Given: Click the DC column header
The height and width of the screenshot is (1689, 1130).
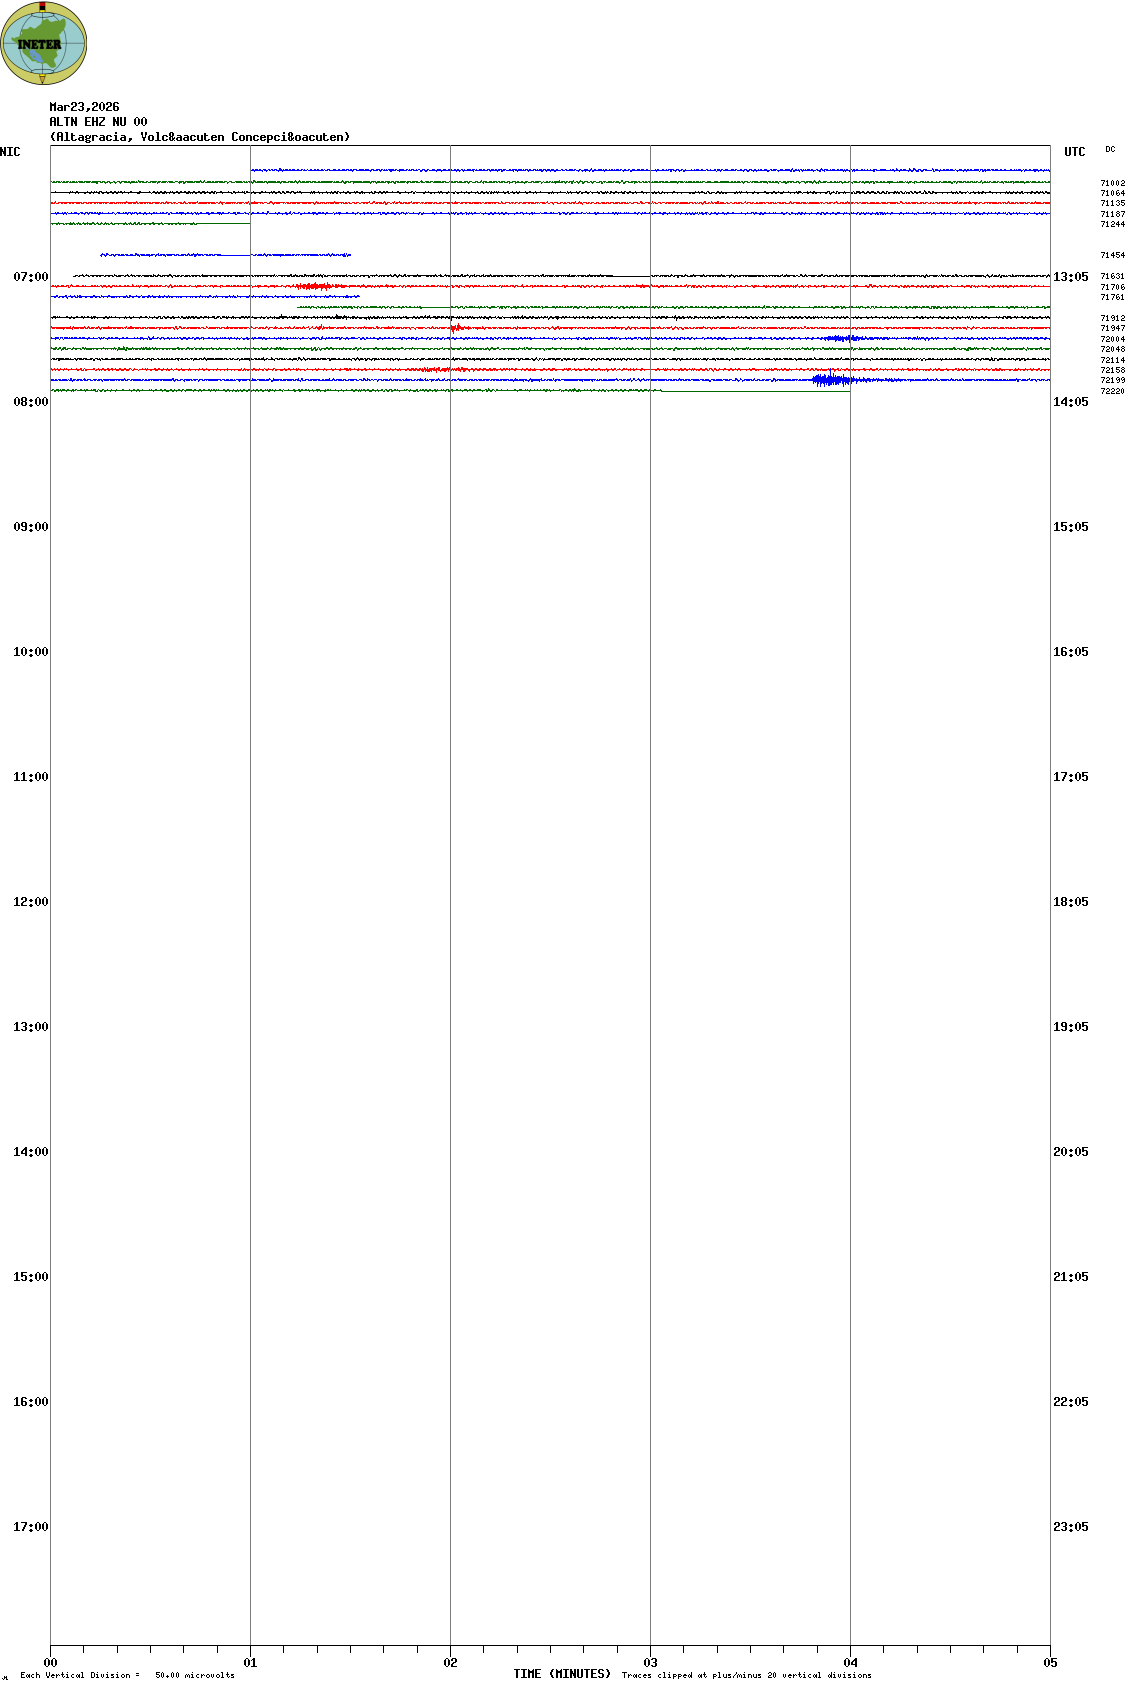Looking at the screenshot, I should pyautogui.click(x=1110, y=150).
